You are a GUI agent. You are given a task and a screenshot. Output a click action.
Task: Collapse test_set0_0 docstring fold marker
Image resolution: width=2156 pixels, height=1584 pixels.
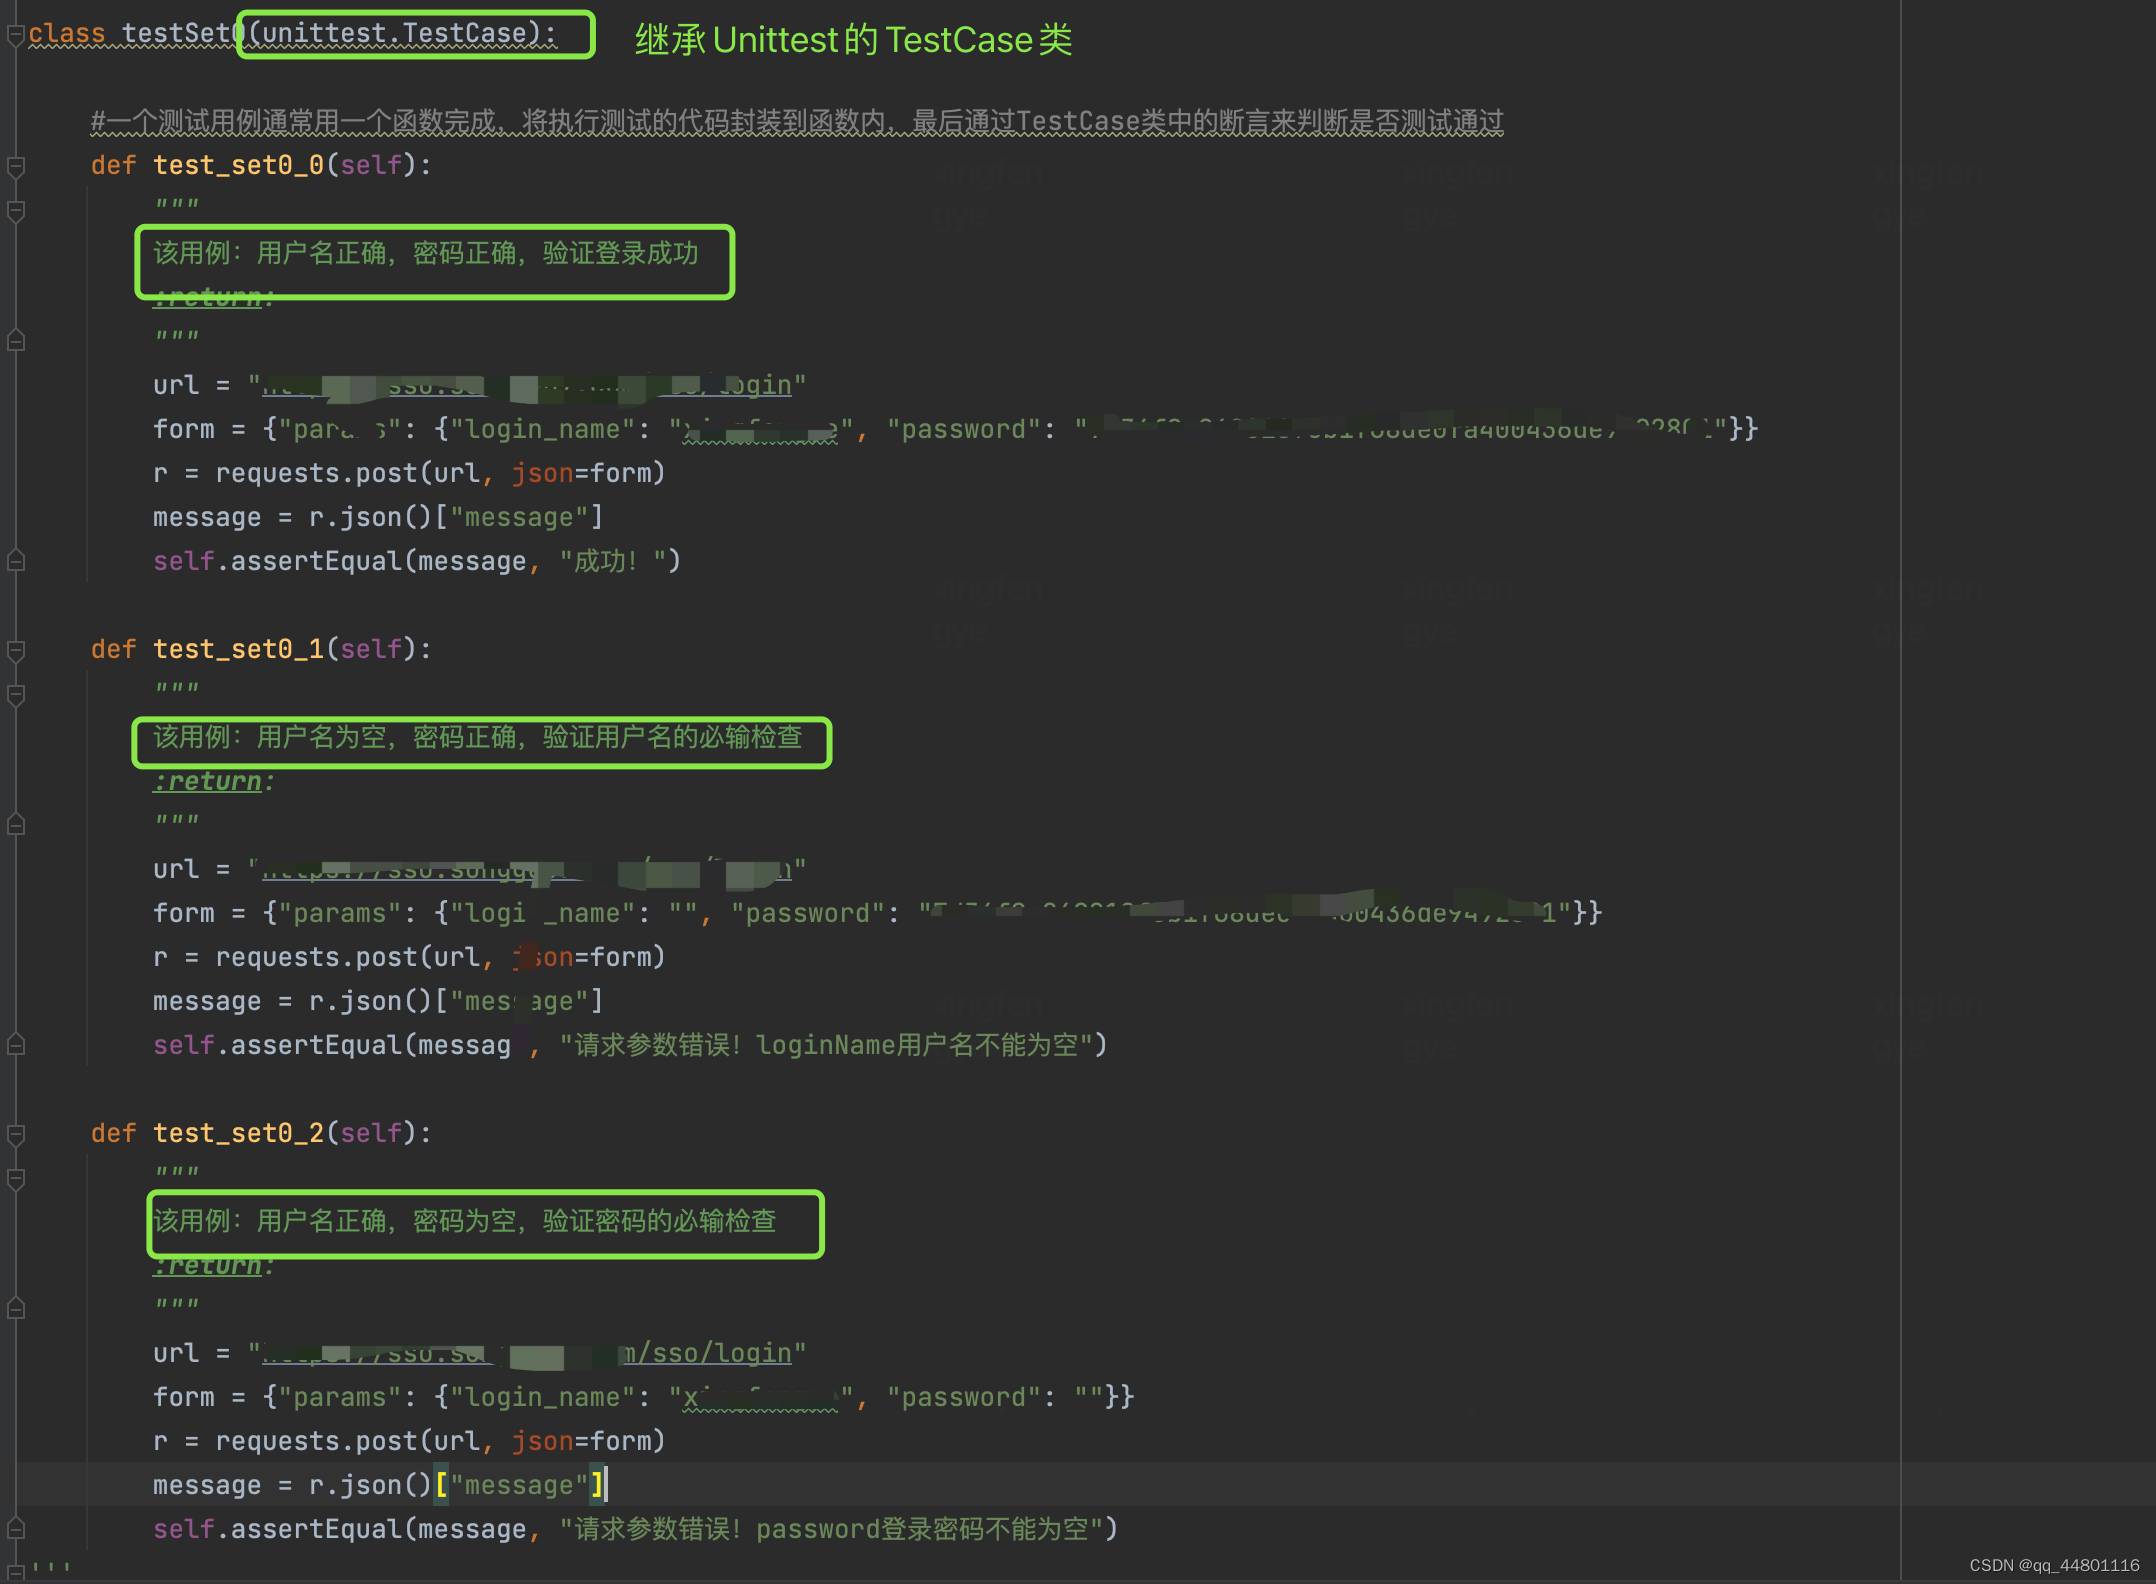[16, 210]
